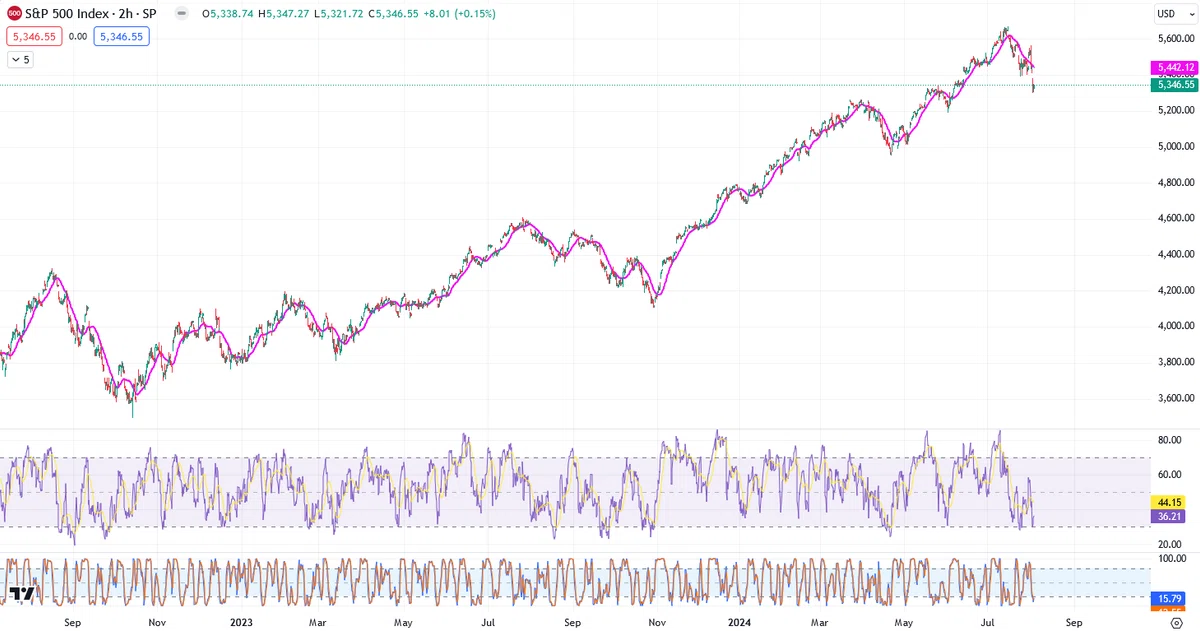
Task: Select the blue 15.79 stochastic value label
Action: pyautogui.click(x=1169, y=598)
